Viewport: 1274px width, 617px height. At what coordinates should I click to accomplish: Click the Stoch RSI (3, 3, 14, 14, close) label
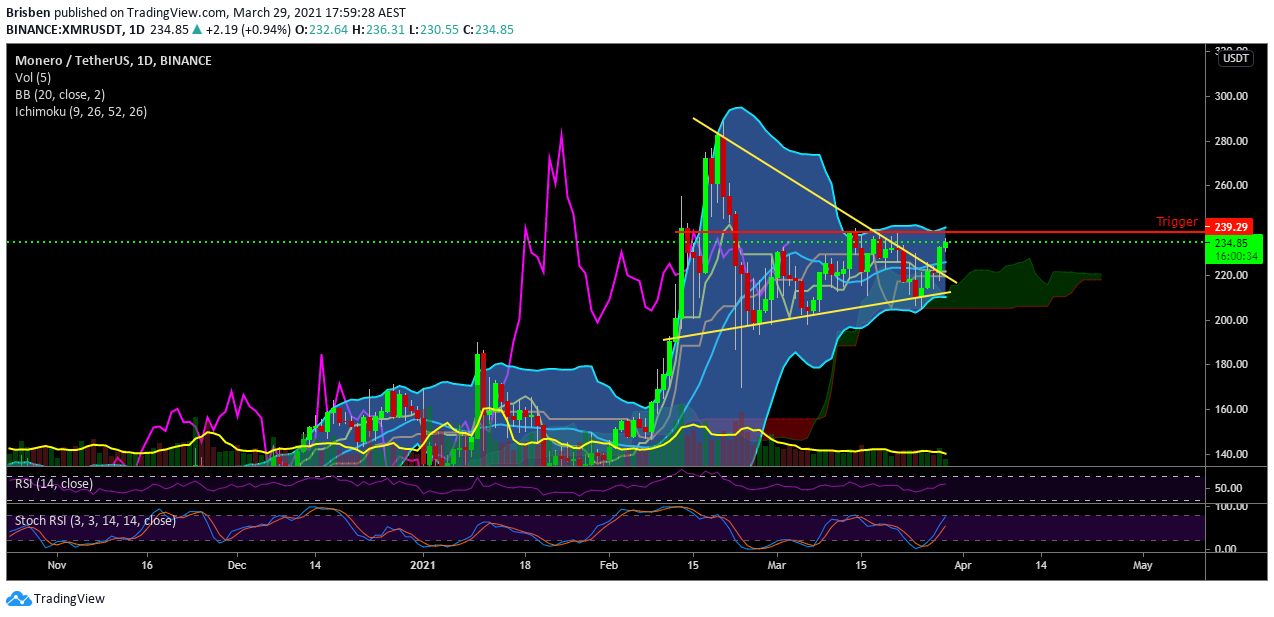click(x=95, y=520)
